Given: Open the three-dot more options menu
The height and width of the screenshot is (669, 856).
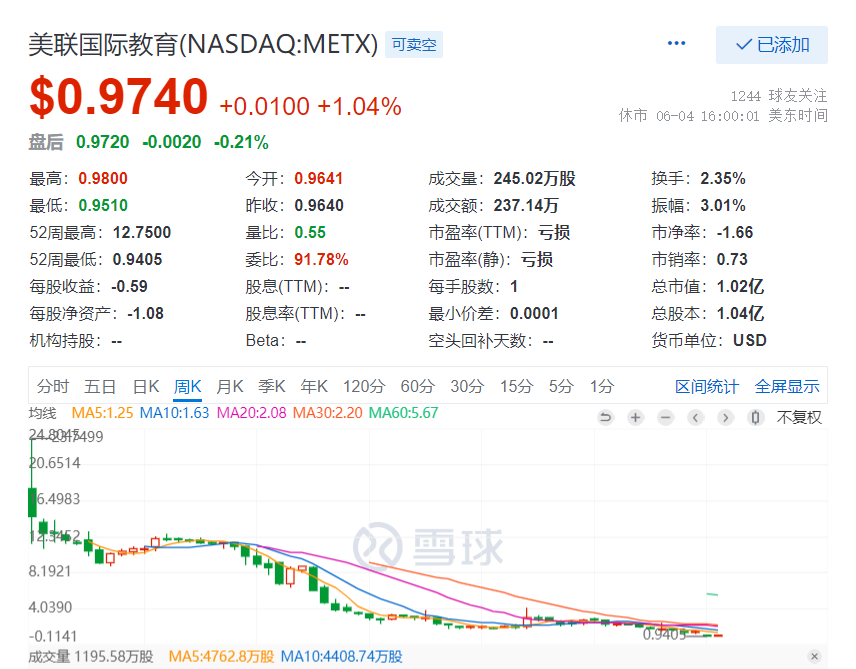Looking at the screenshot, I should pyautogui.click(x=676, y=44).
